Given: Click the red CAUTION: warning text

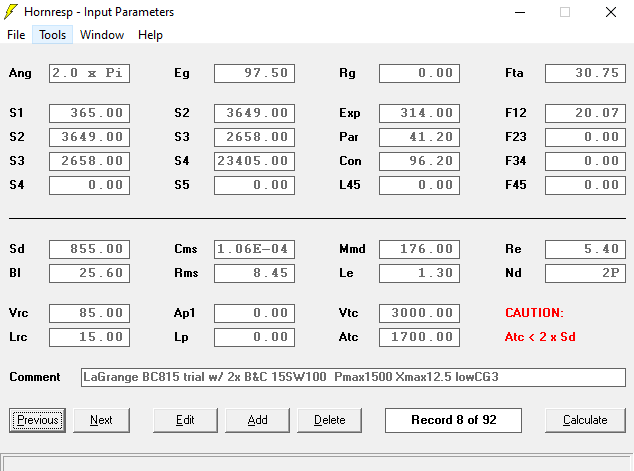Looking at the screenshot, I should tap(534, 313).
